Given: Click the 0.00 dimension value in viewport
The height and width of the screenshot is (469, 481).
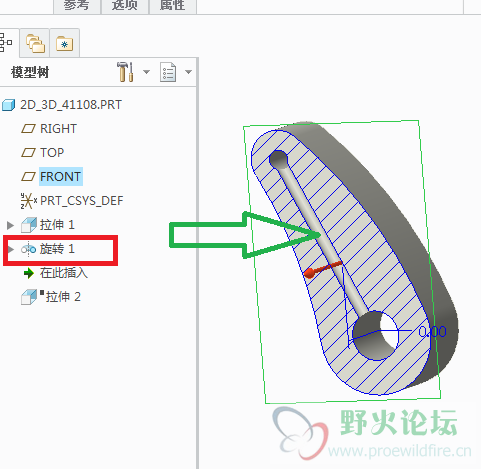Looking at the screenshot, I should pyautogui.click(x=432, y=332).
